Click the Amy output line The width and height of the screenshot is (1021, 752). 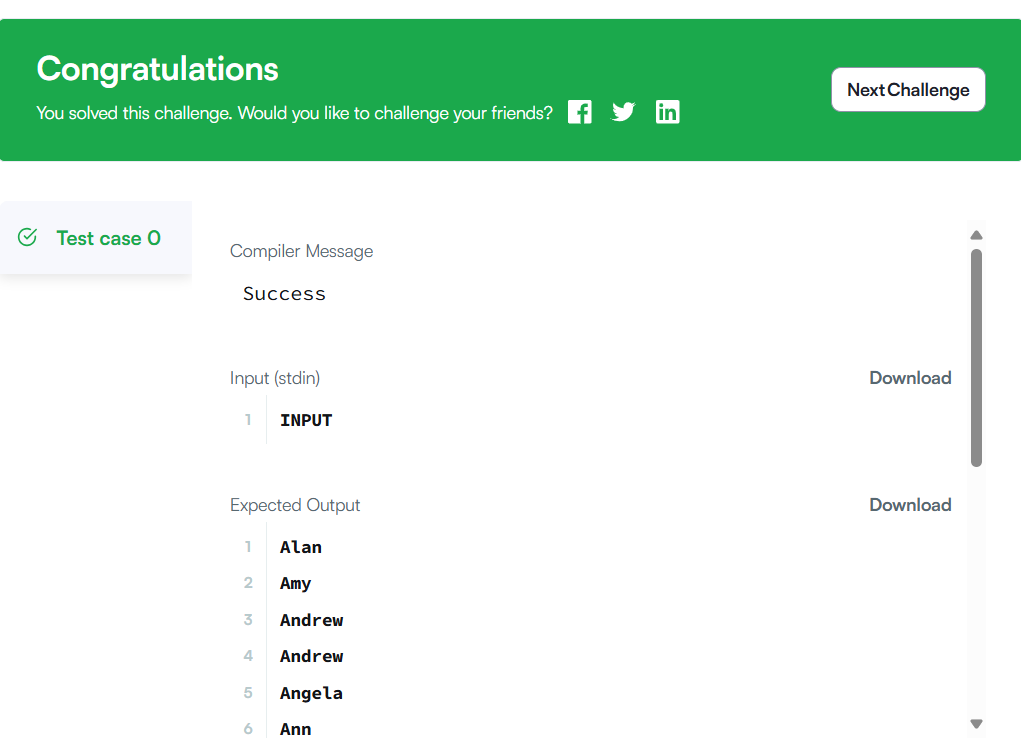point(296,584)
